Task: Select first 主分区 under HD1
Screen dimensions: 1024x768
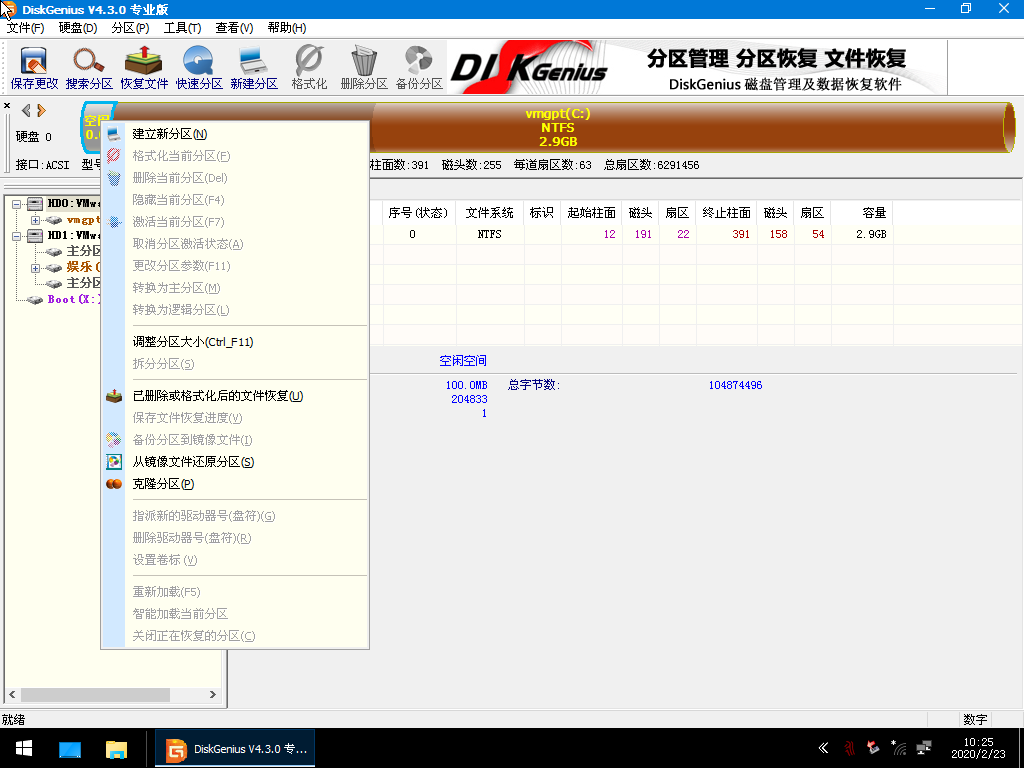Action: 83,251
